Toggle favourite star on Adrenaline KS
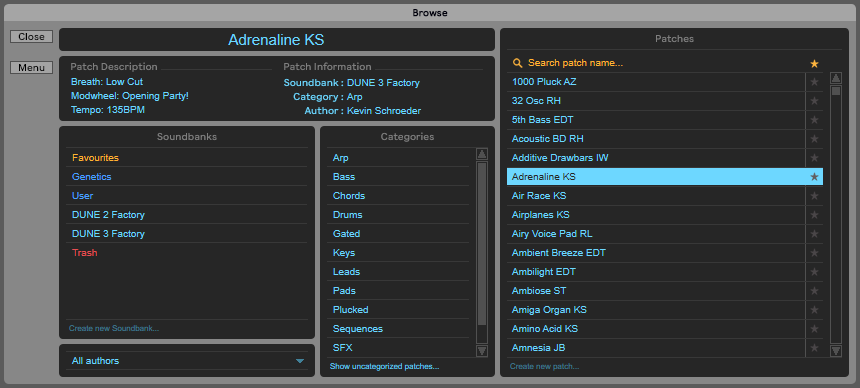The width and height of the screenshot is (860, 388). tap(814, 177)
